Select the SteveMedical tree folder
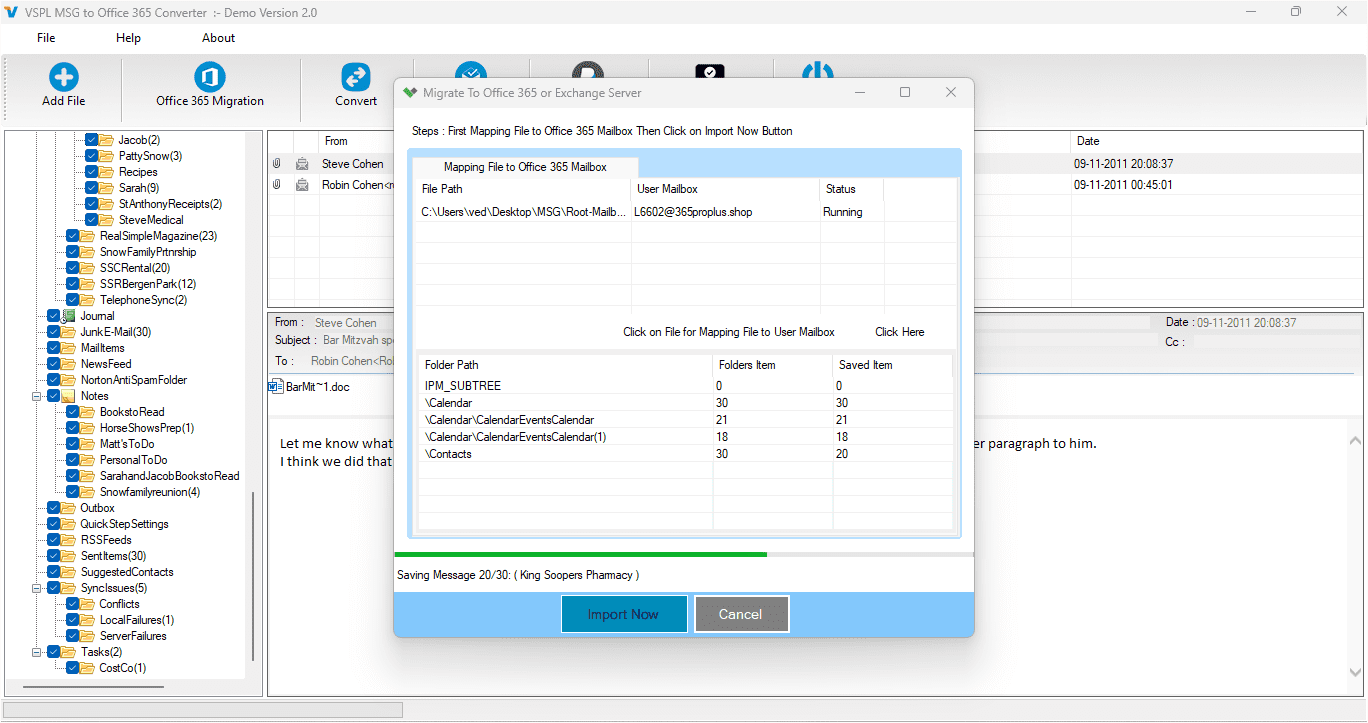The image size is (1368, 723). [x=151, y=220]
